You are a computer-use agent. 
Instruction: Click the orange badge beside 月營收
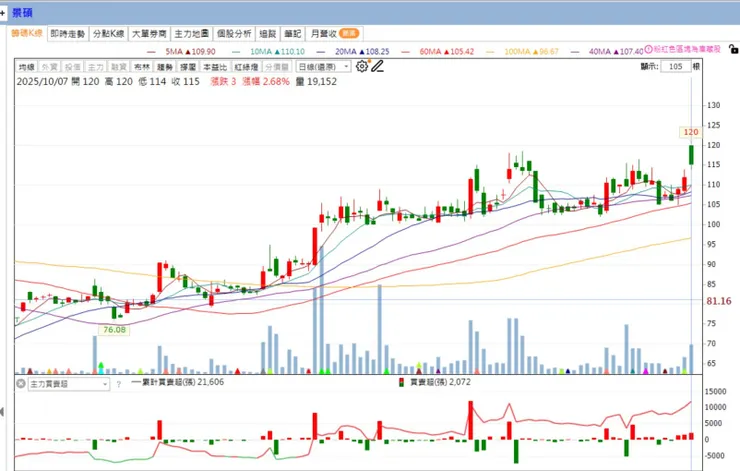349,33
